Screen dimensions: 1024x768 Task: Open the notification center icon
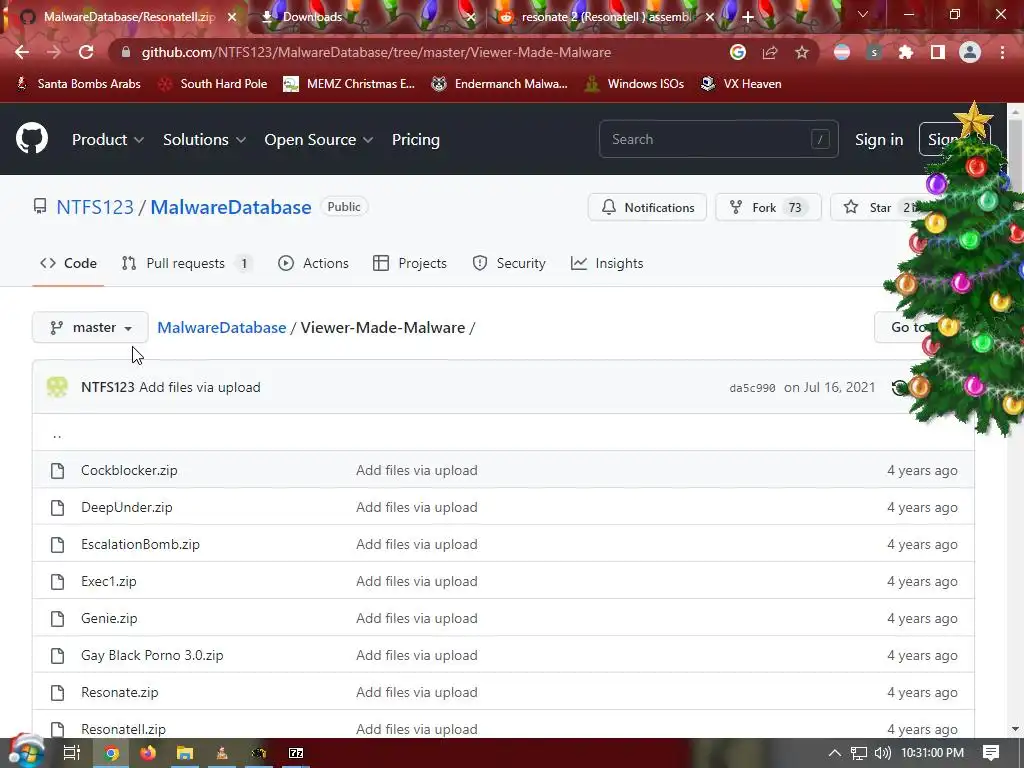tap(991, 753)
